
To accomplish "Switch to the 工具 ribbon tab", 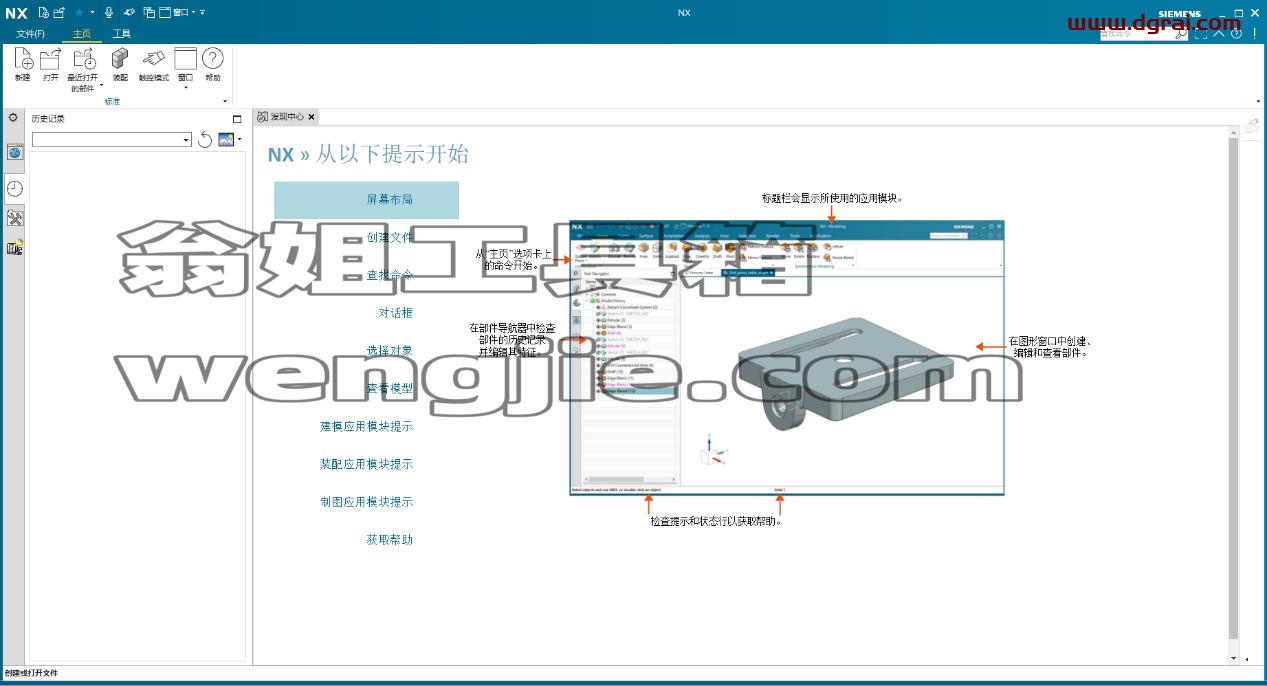I will [122, 34].
